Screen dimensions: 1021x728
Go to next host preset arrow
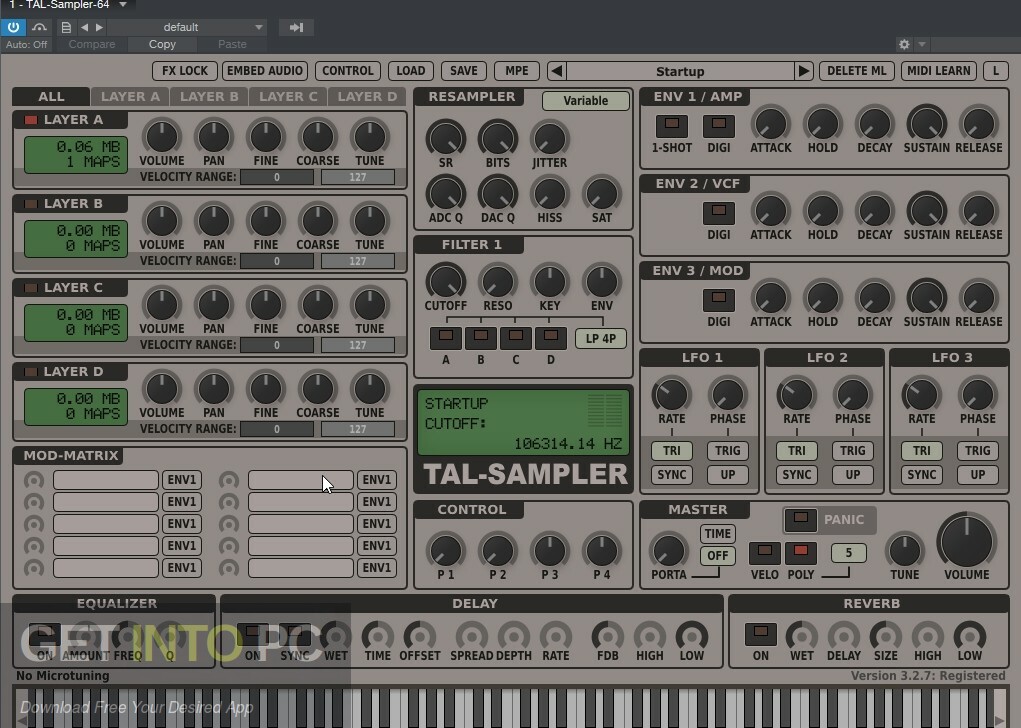click(99, 27)
